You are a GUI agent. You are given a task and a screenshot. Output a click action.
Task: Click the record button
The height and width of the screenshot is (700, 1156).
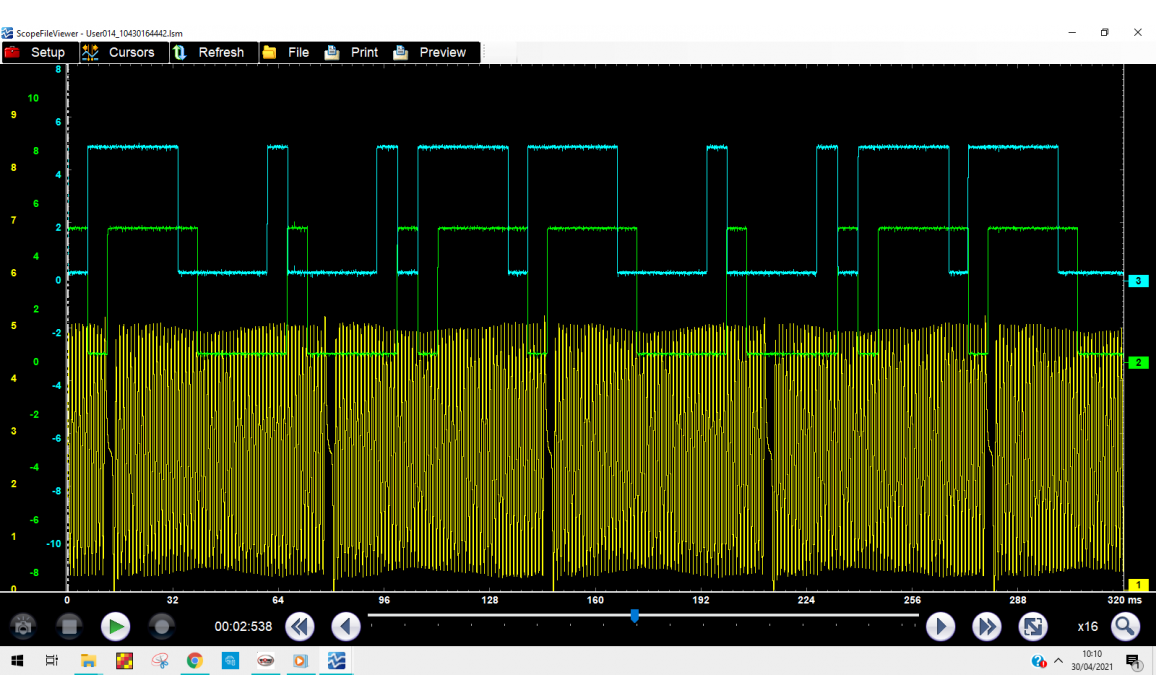(x=161, y=627)
